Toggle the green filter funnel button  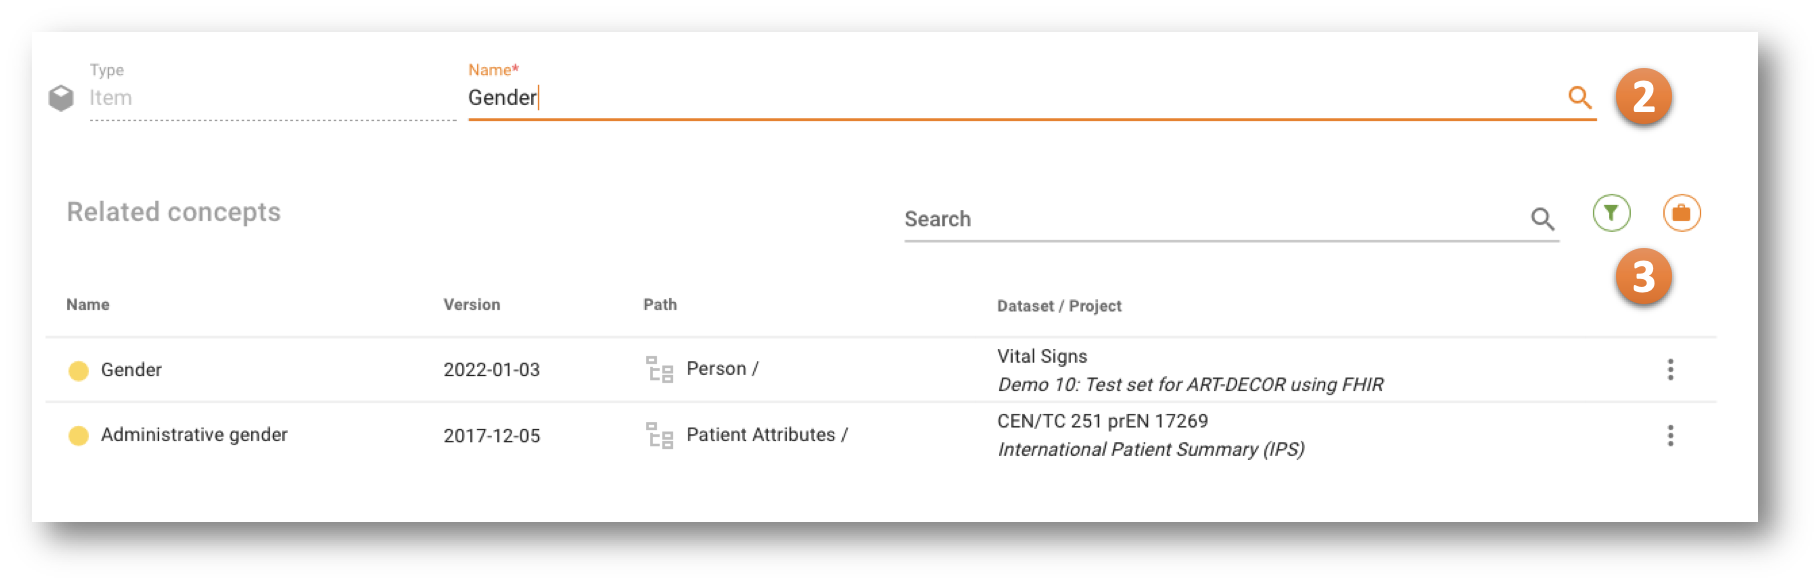pyautogui.click(x=1611, y=213)
